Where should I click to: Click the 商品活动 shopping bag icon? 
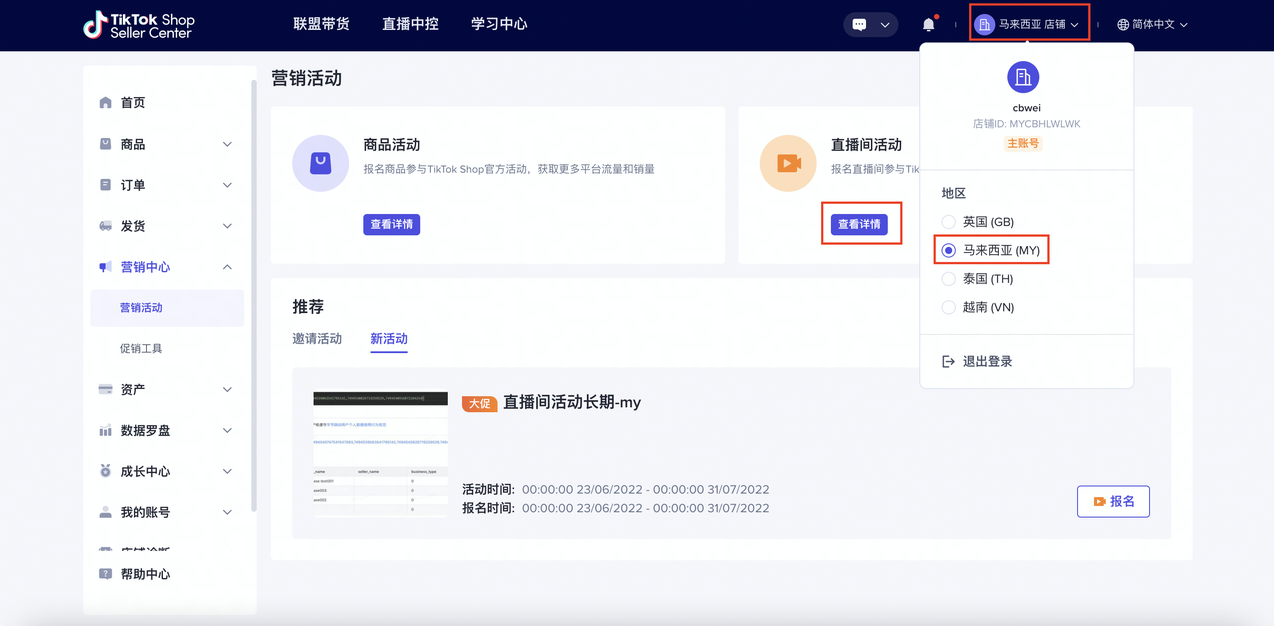coord(321,163)
